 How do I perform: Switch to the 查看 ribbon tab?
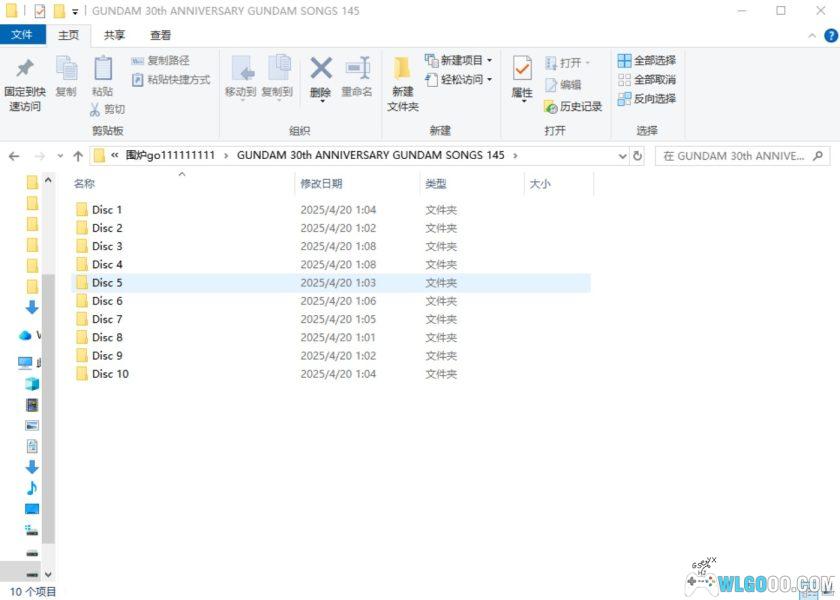point(160,35)
